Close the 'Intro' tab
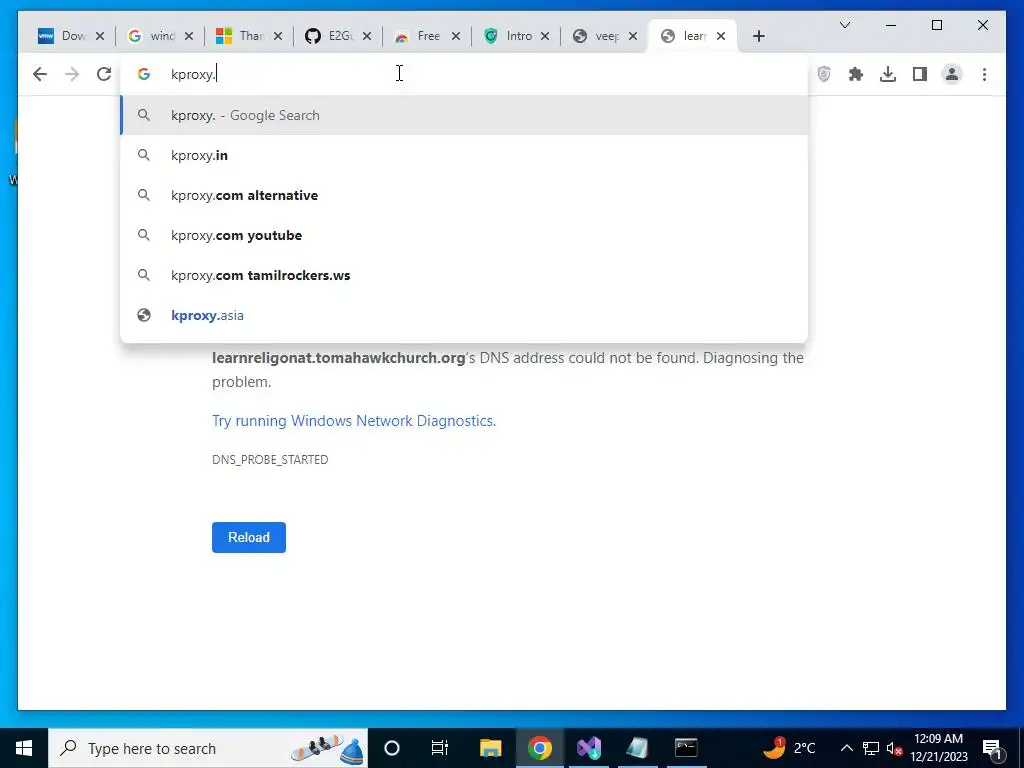The height and width of the screenshot is (768, 1024). click(545, 36)
